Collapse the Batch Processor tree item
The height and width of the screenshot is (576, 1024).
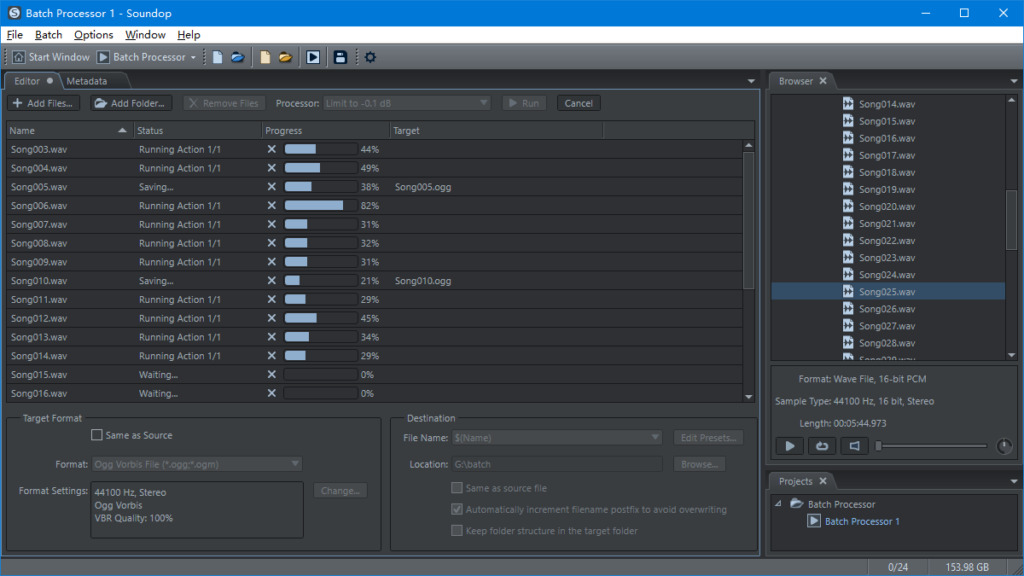pyautogui.click(x=777, y=504)
